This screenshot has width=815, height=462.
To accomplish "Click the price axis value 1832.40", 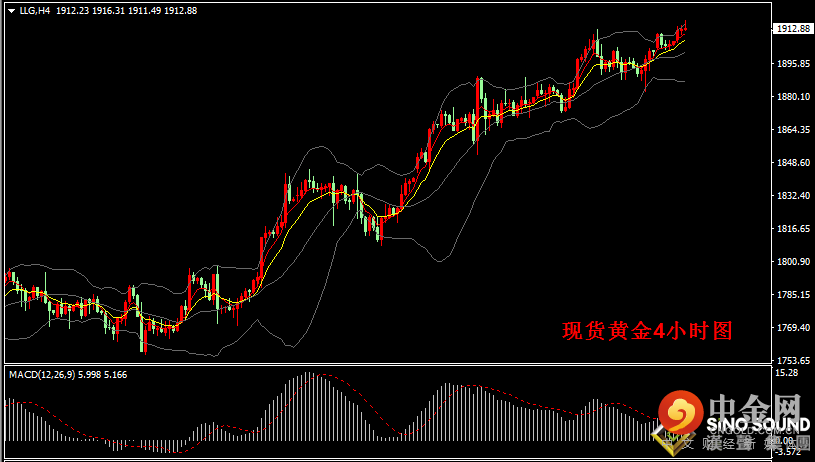I will click(792, 195).
